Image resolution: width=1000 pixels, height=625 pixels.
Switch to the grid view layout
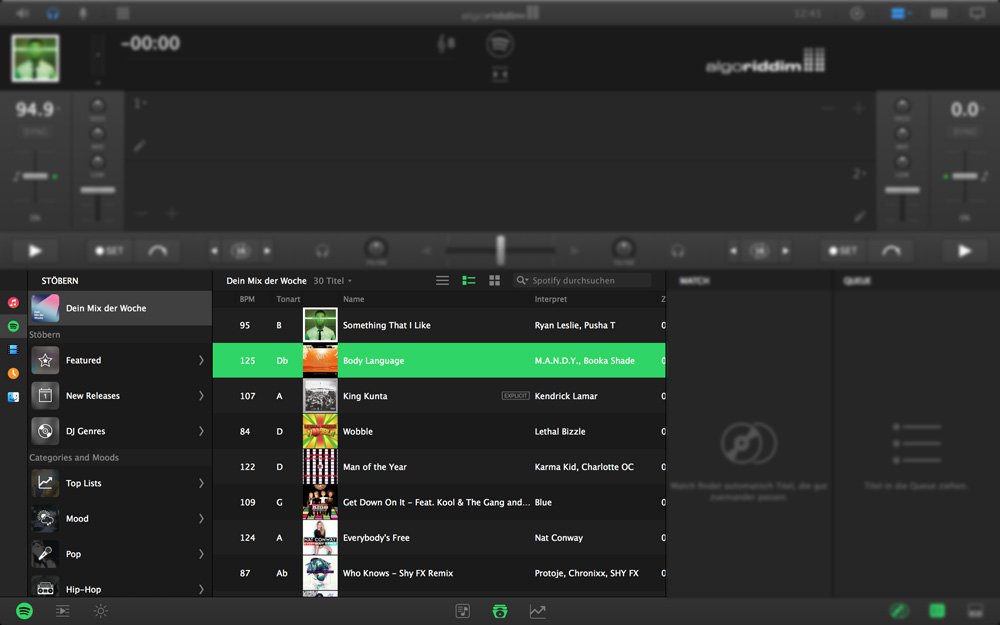pos(494,281)
